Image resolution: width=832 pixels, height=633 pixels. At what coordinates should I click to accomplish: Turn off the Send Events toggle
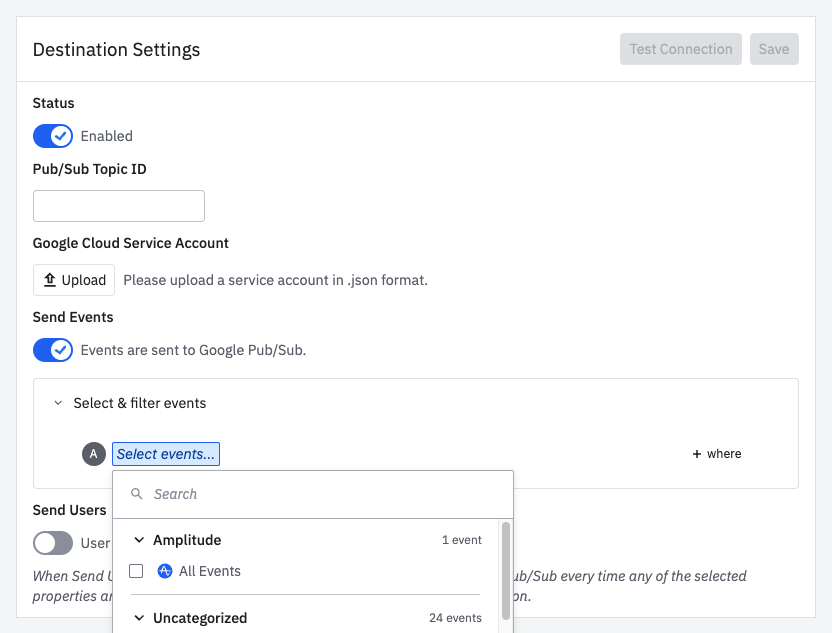(x=52, y=350)
